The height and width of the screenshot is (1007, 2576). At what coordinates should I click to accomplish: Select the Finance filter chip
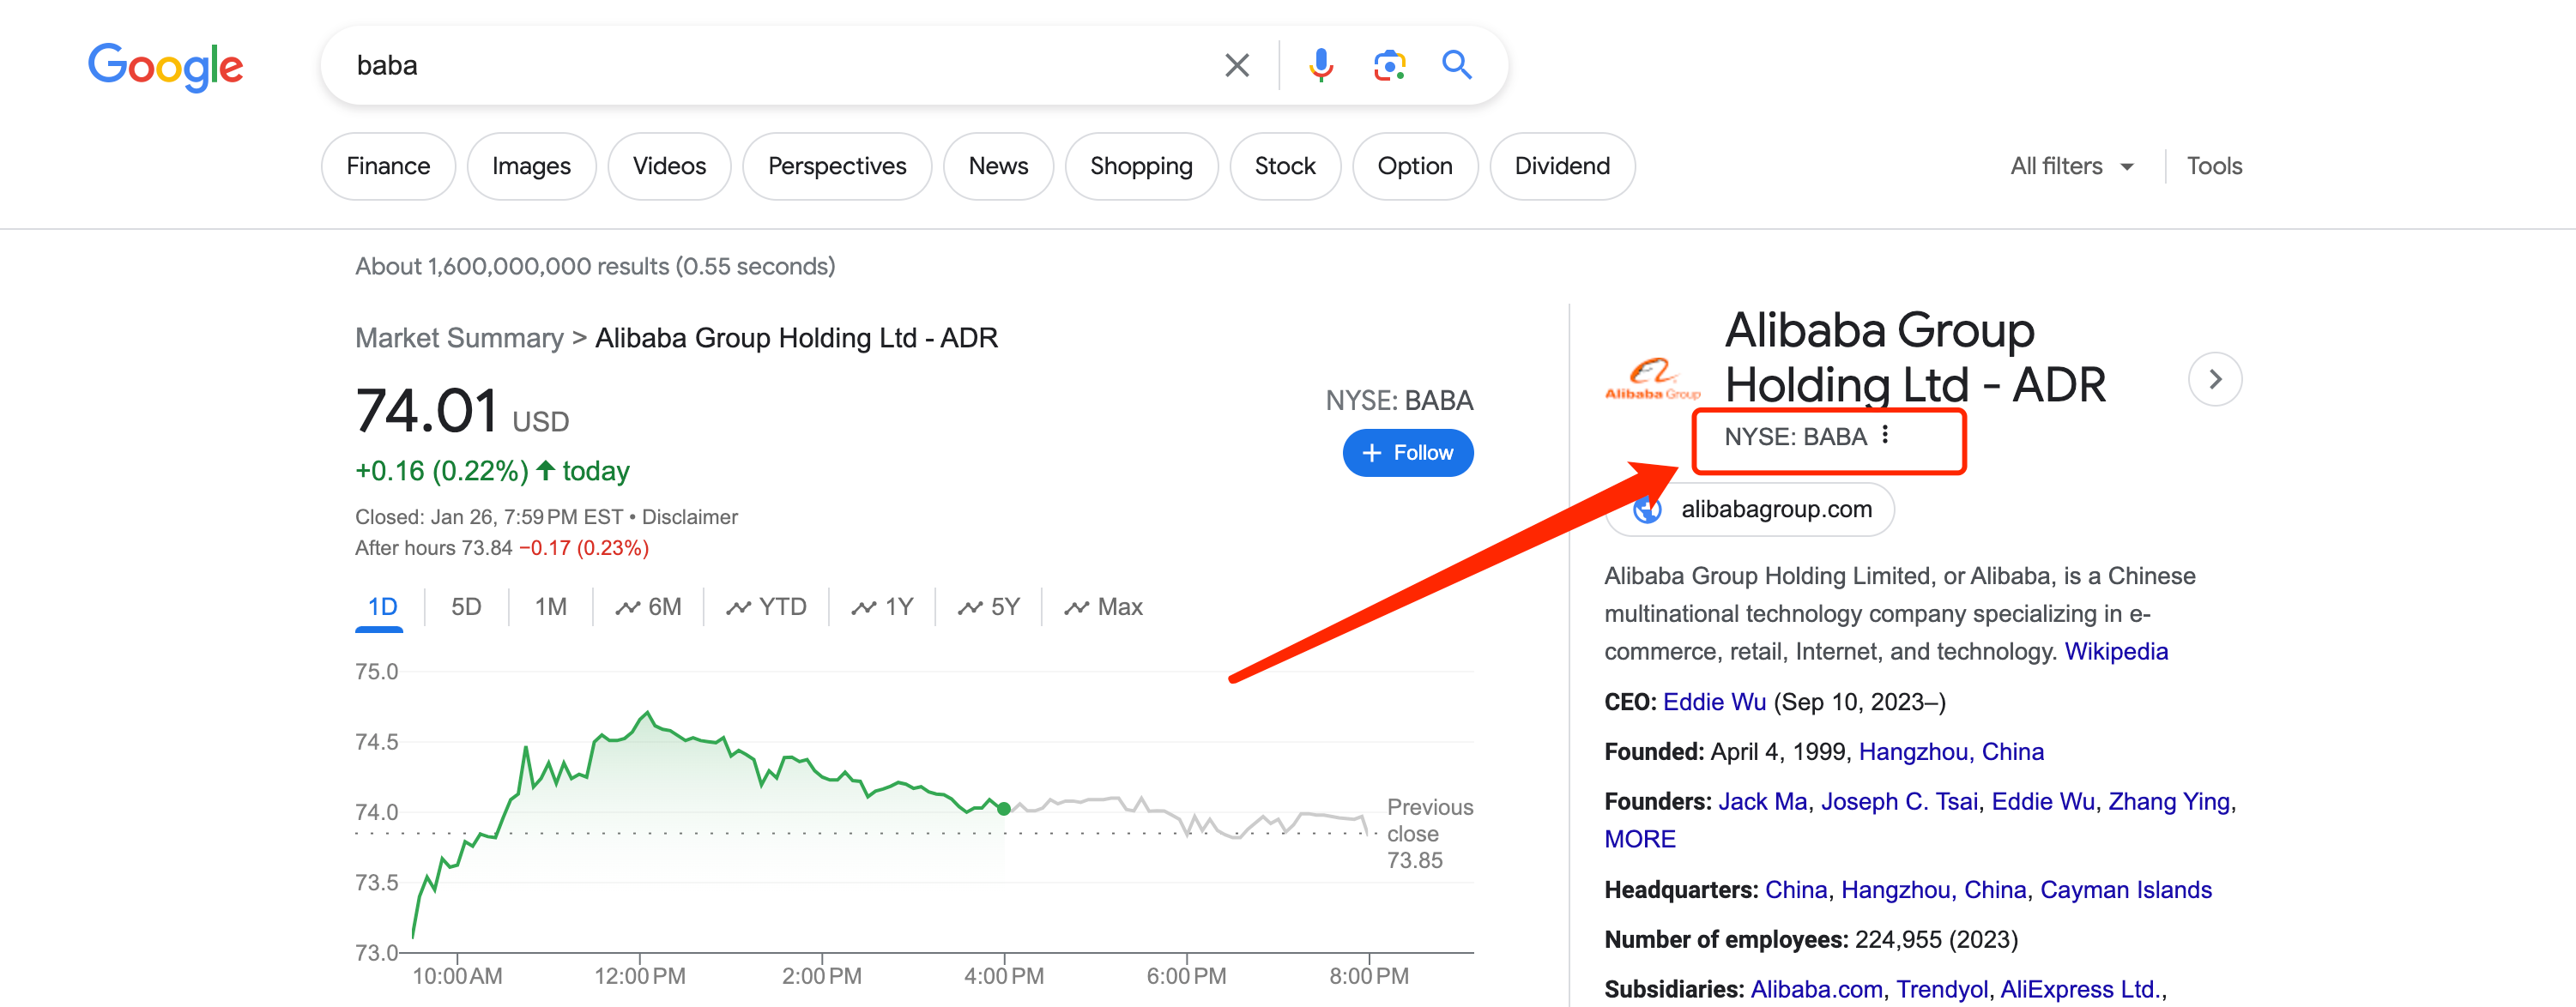[388, 166]
